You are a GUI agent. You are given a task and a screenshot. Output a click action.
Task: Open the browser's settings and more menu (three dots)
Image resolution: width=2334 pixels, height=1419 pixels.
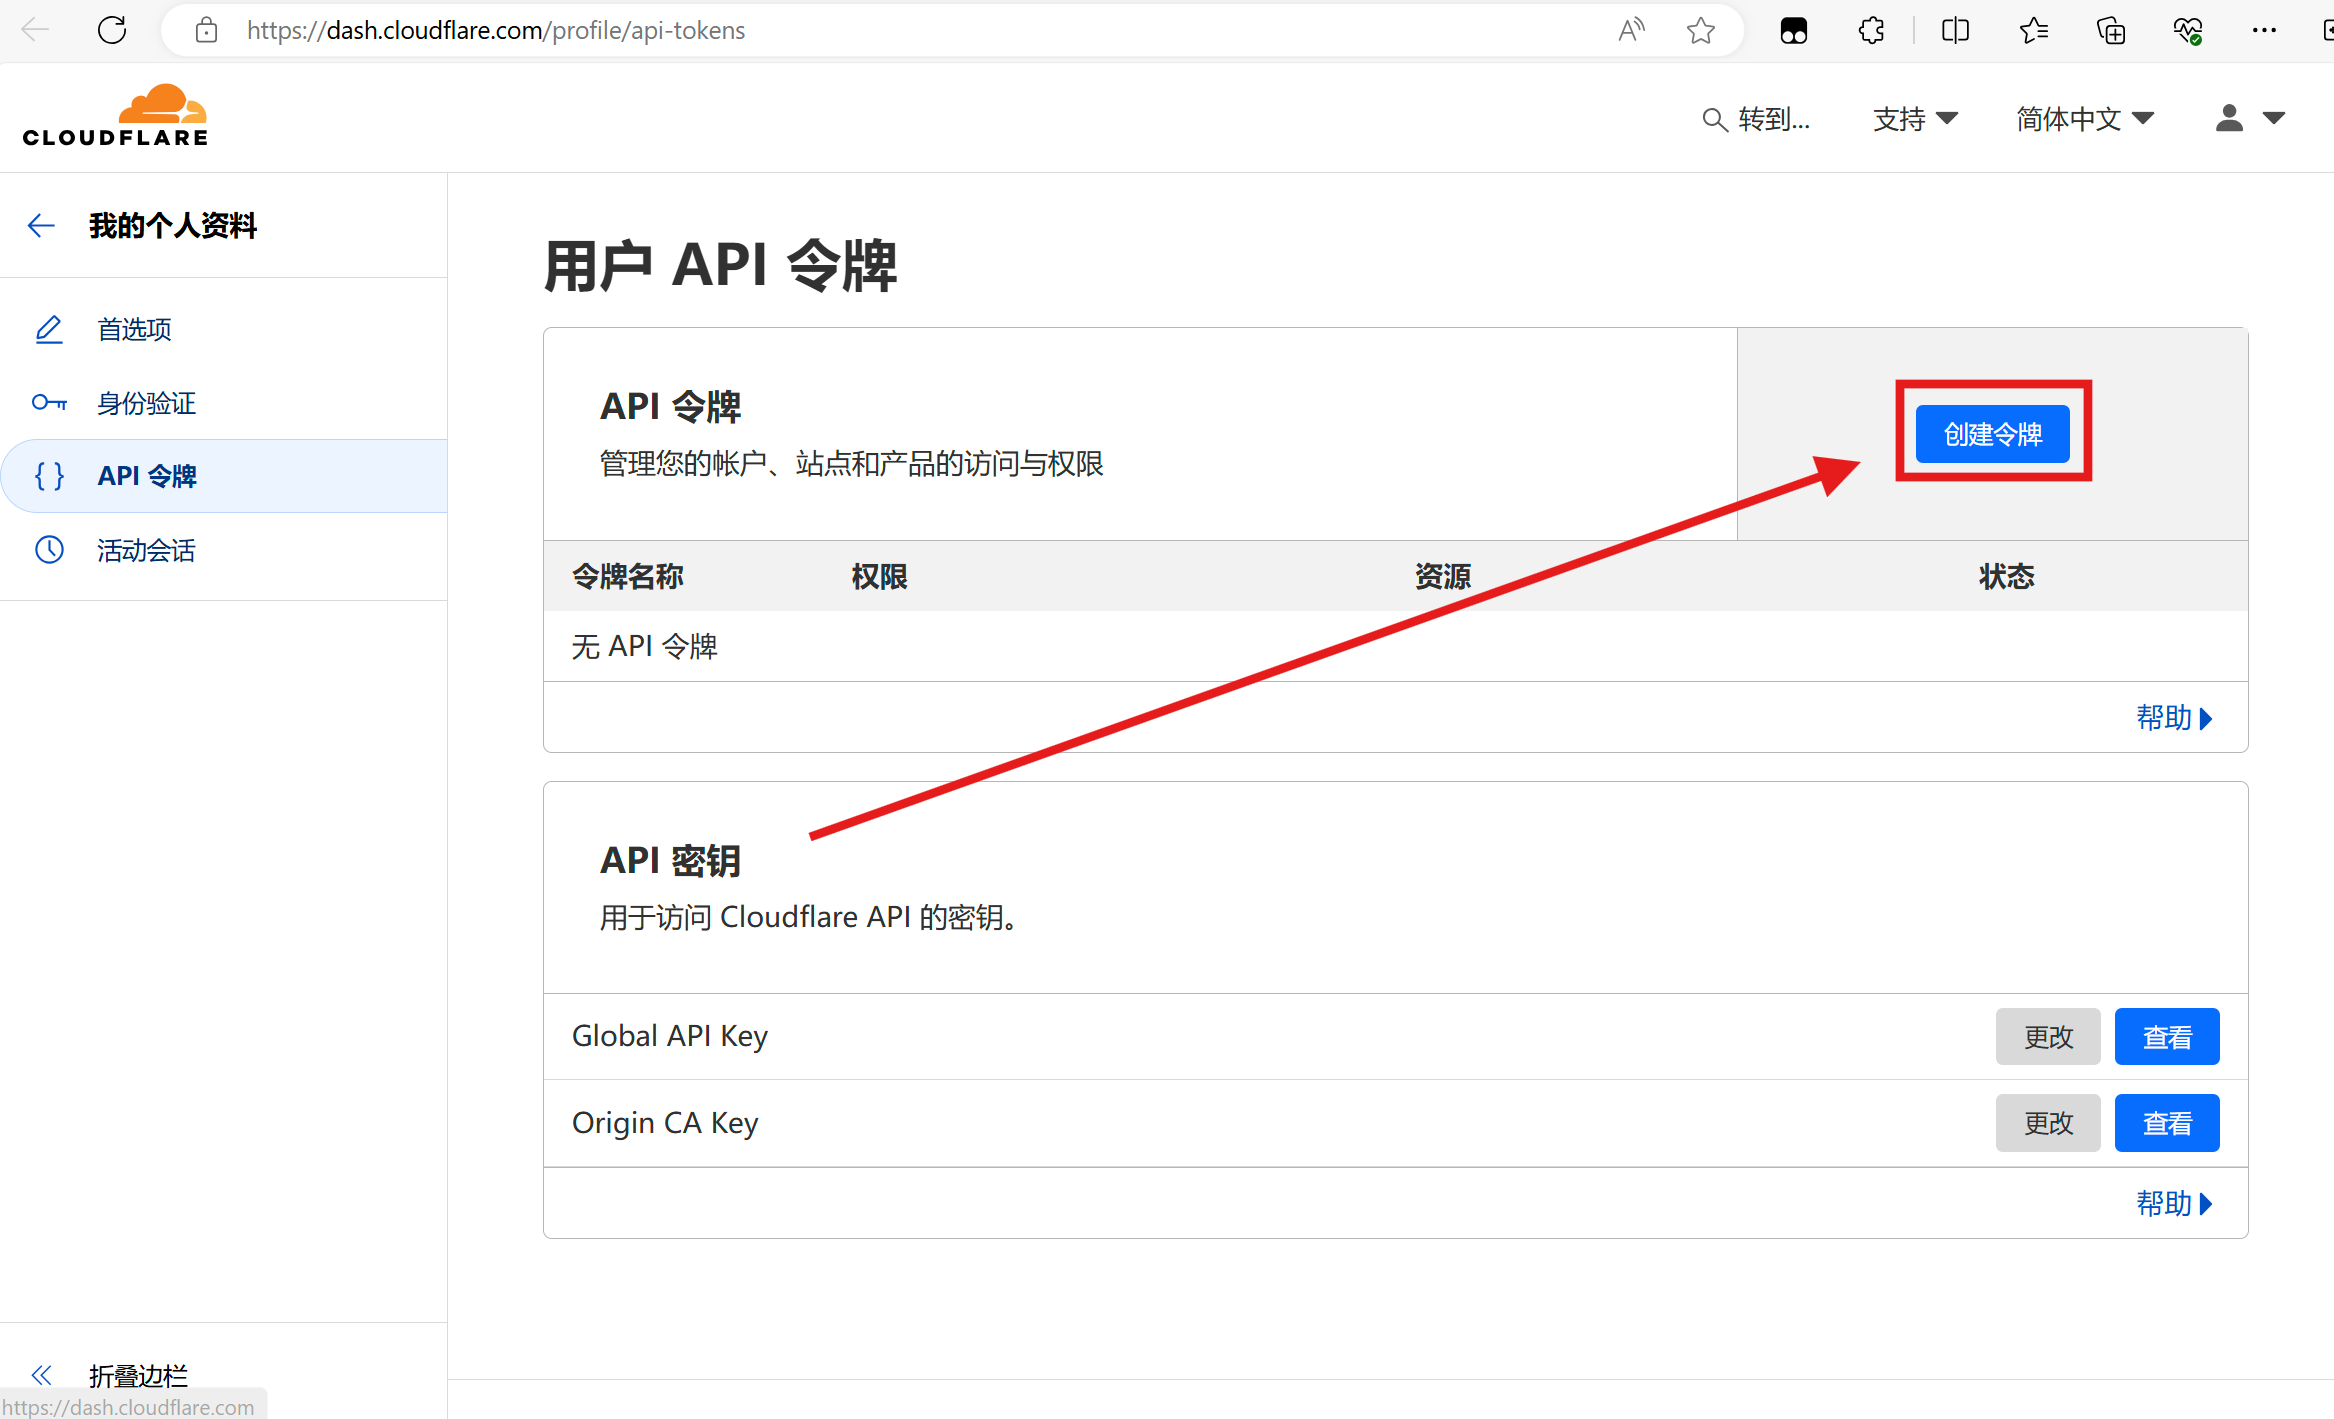pyautogui.click(x=2264, y=31)
